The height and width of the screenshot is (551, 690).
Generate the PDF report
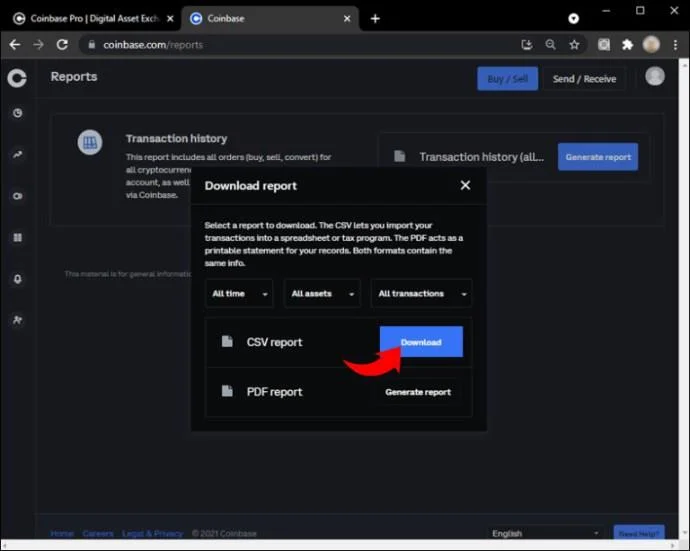click(418, 392)
